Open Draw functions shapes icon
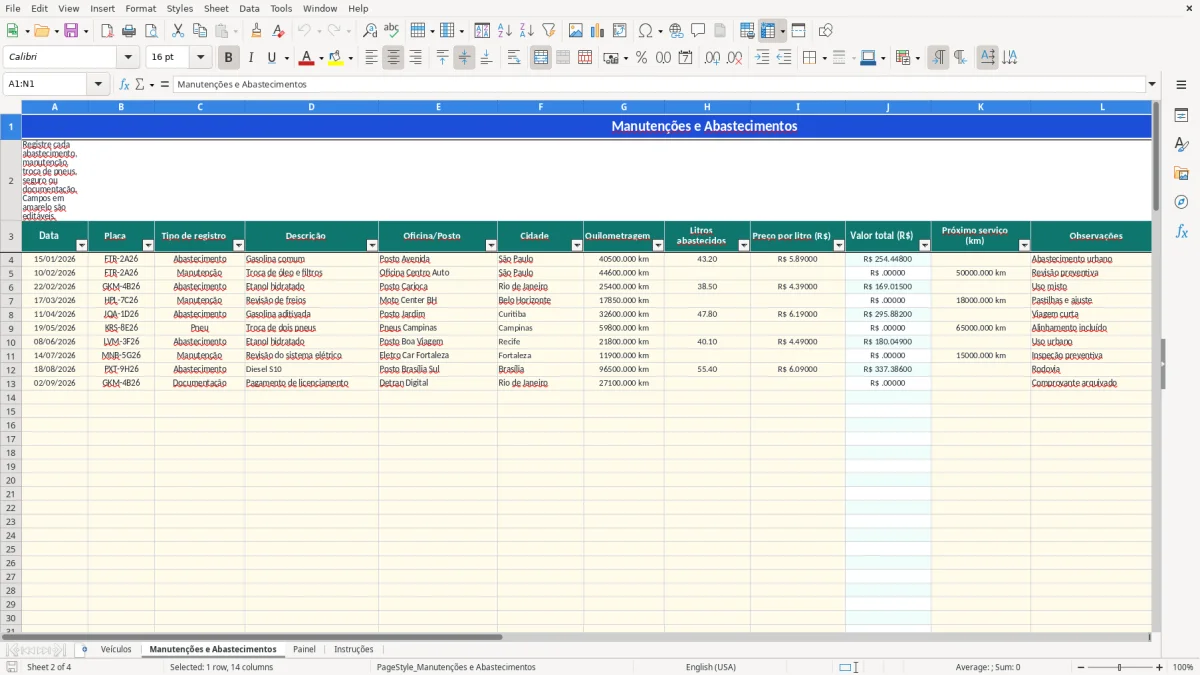Screen dimensions: 1200x675 (825, 31)
